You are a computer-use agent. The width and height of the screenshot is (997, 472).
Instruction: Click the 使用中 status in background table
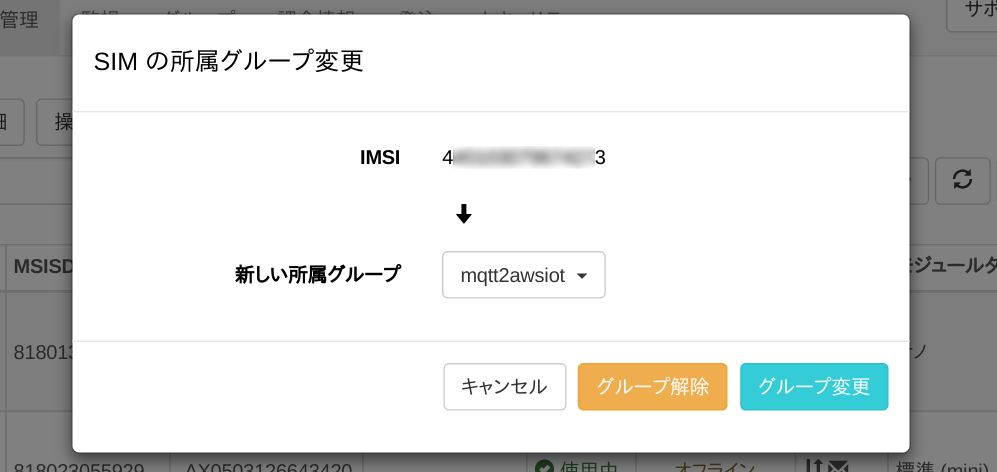[576, 467]
